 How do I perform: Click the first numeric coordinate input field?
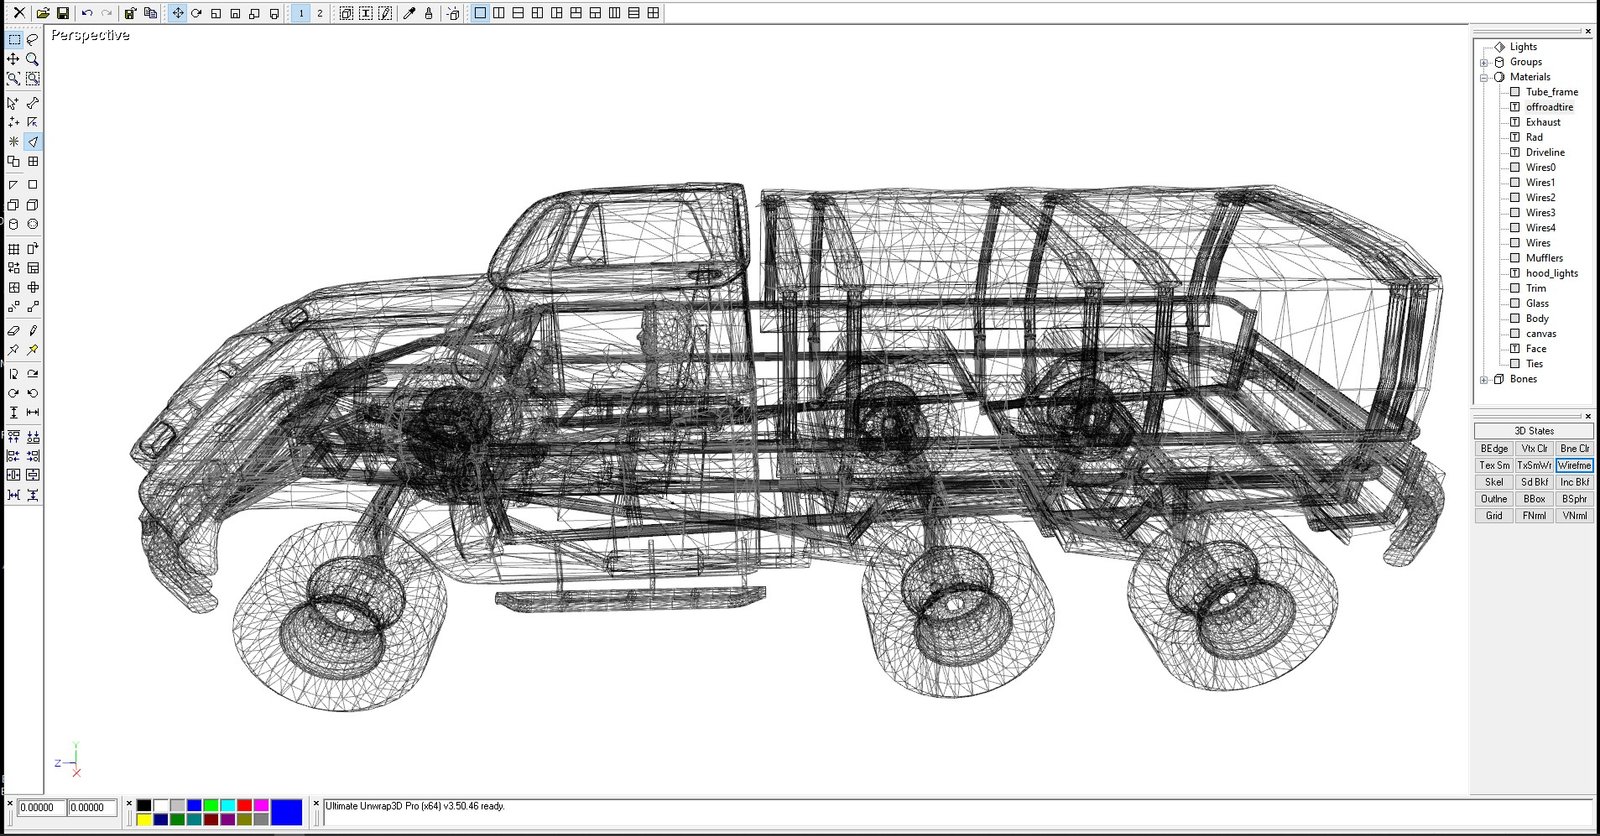tap(41, 807)
